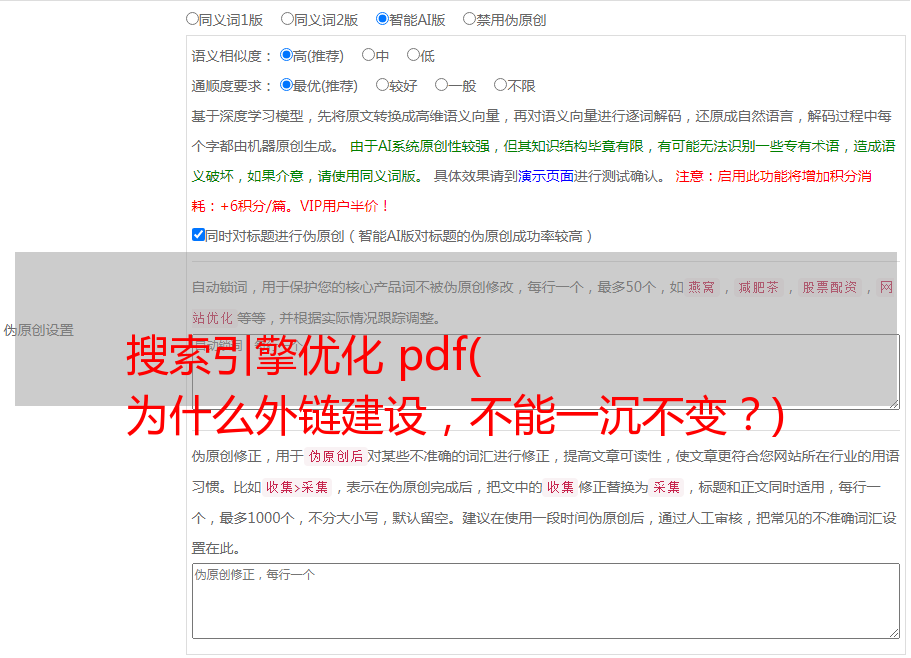This screenshot has width=911, height=658.
Task: Click the 自动锁词 text area
Action: click(546, 372)
